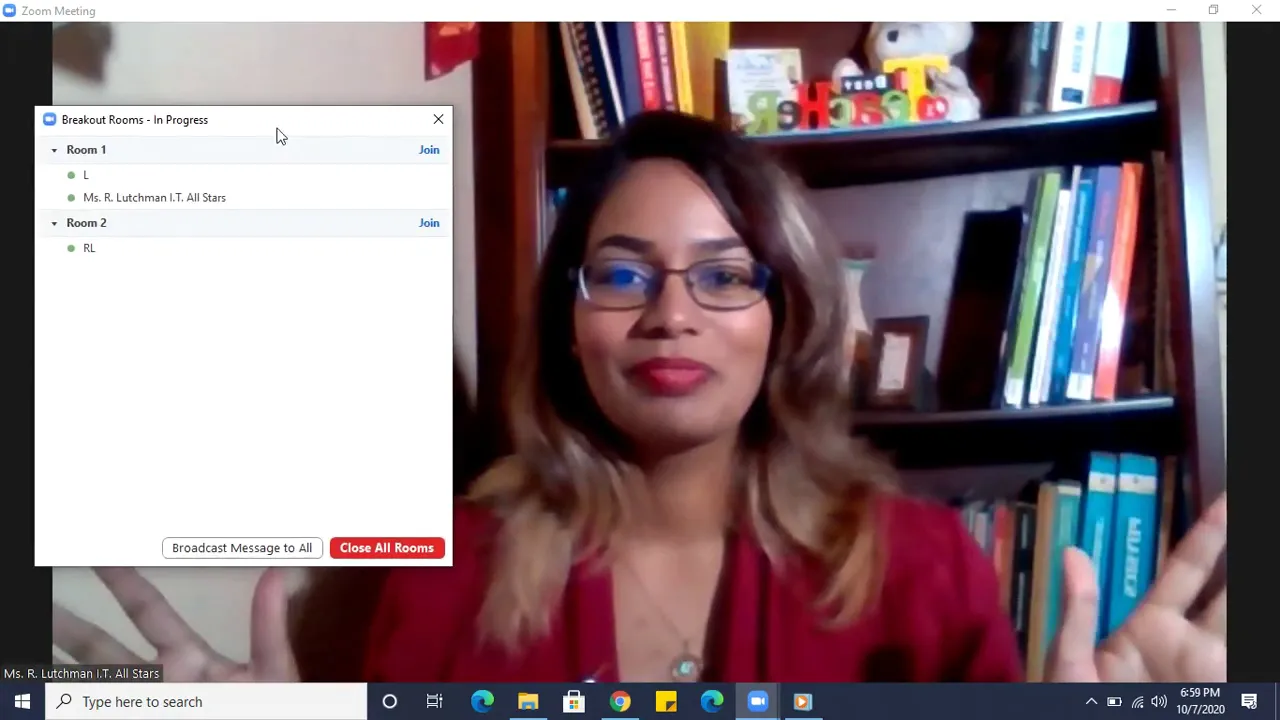1280x720 pixels.
Task: Open the volume speaker tray icon
Action: 1159,702
